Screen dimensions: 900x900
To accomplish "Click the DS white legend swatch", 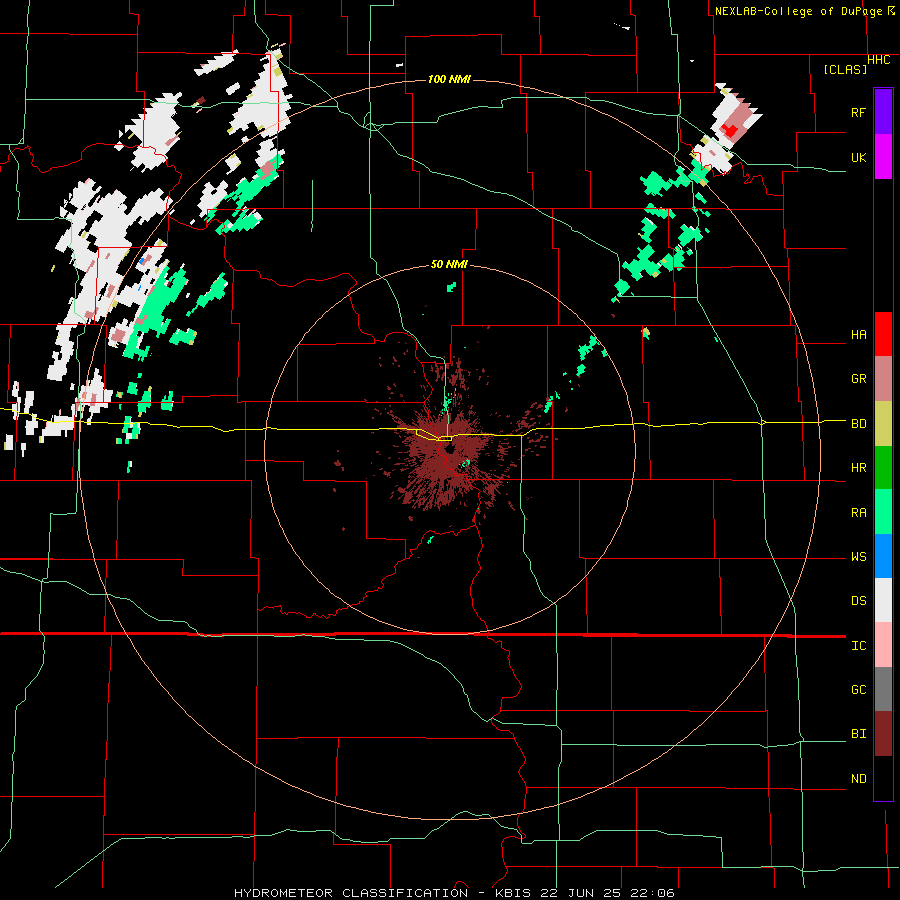I will (883, 600).
